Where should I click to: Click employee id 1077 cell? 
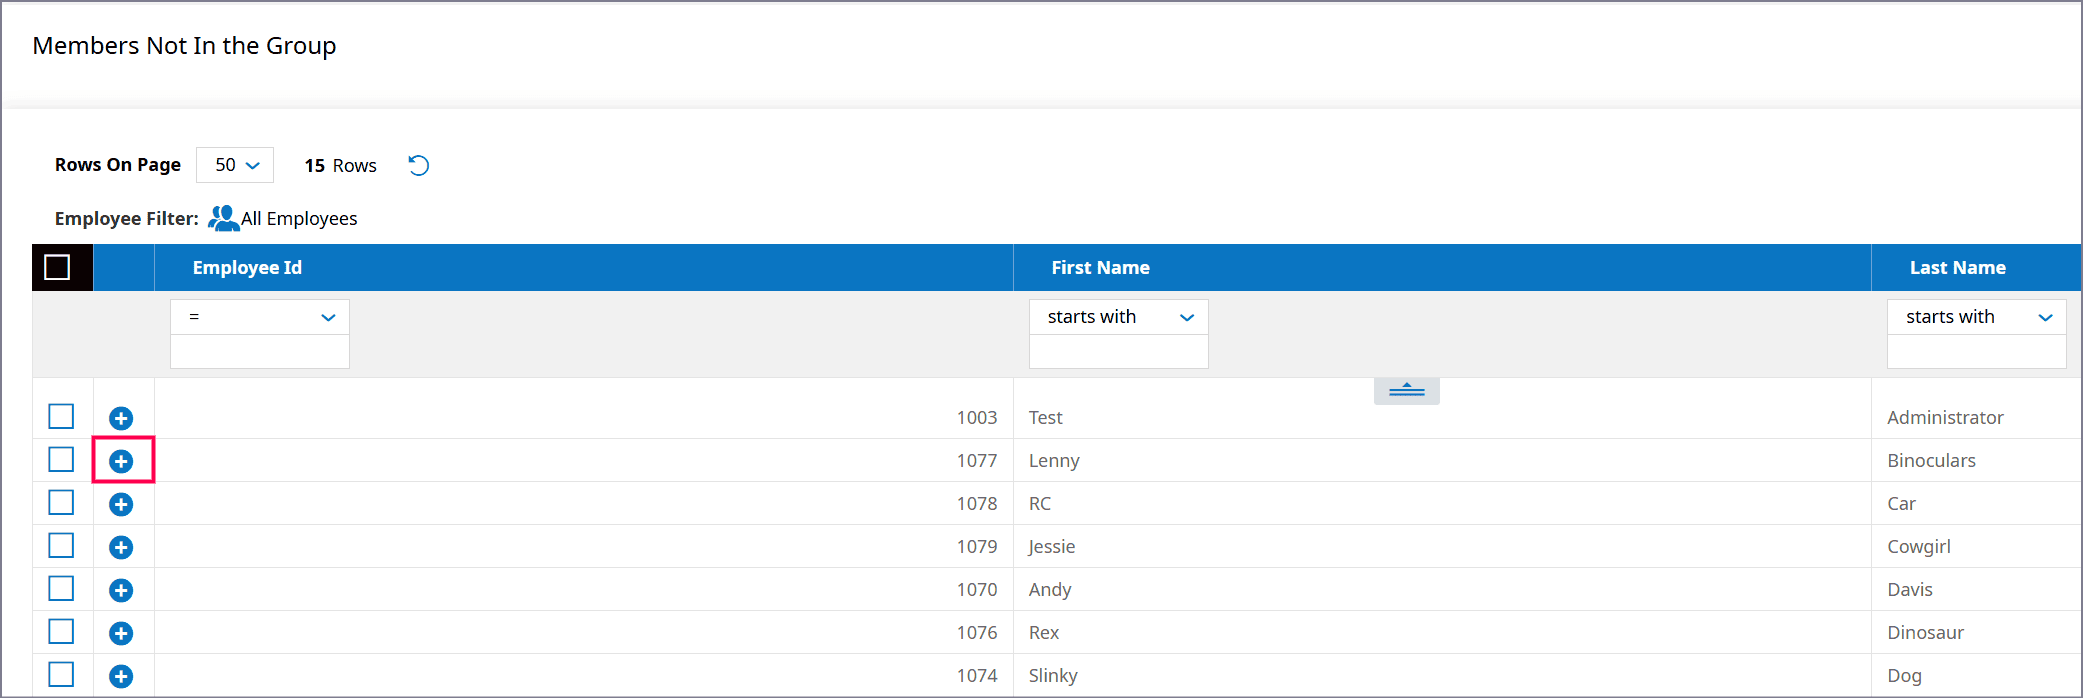pyautogui.click(x=977, y=461)
